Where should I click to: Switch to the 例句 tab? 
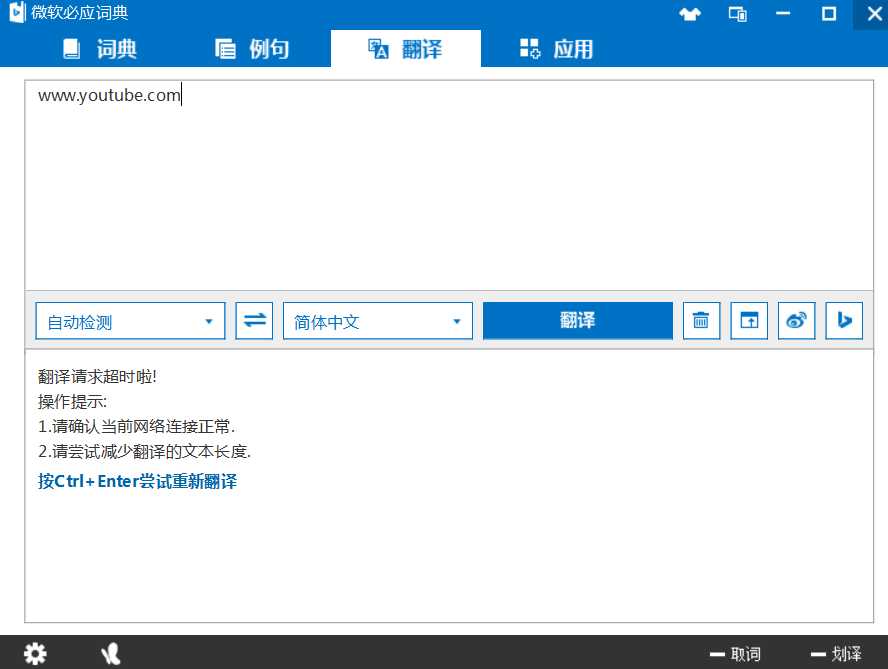click(252, 49)
